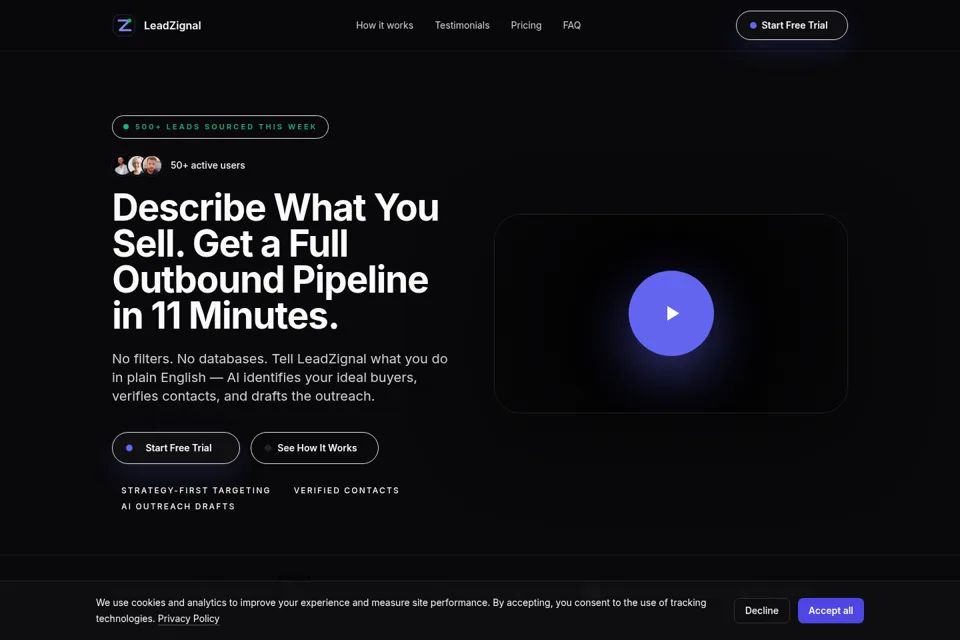960x640 pixels.
Task: Go to the Testimonials section link
Action: [x=462, y=25]
